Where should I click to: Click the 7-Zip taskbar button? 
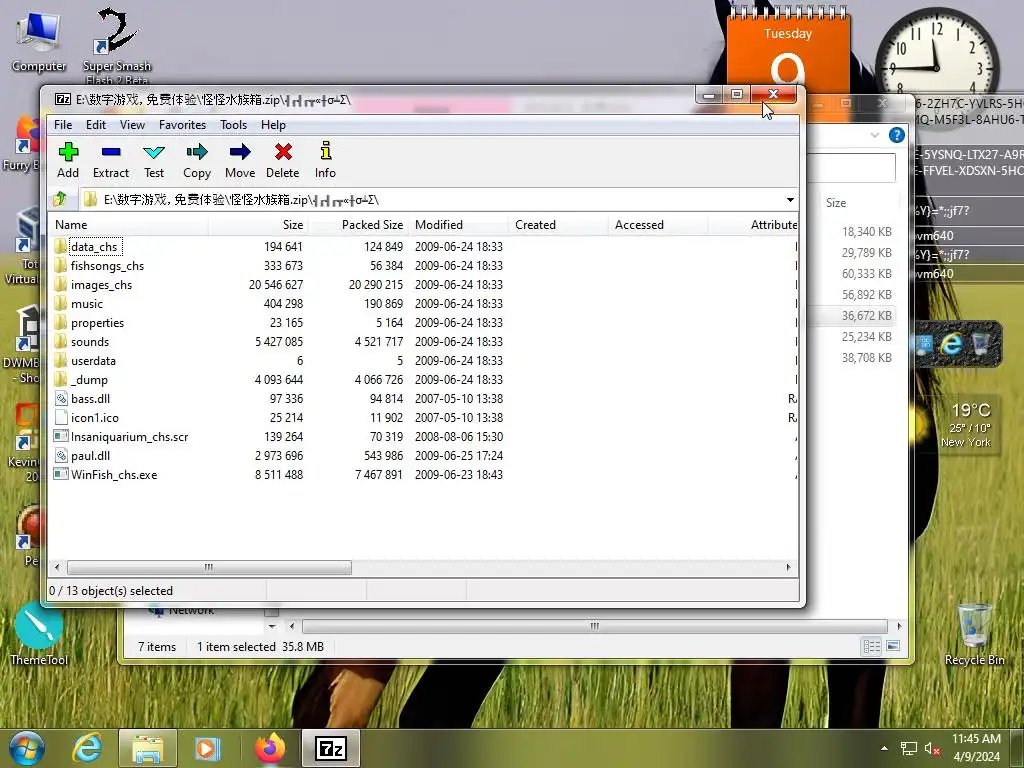[x=330, y=748]
